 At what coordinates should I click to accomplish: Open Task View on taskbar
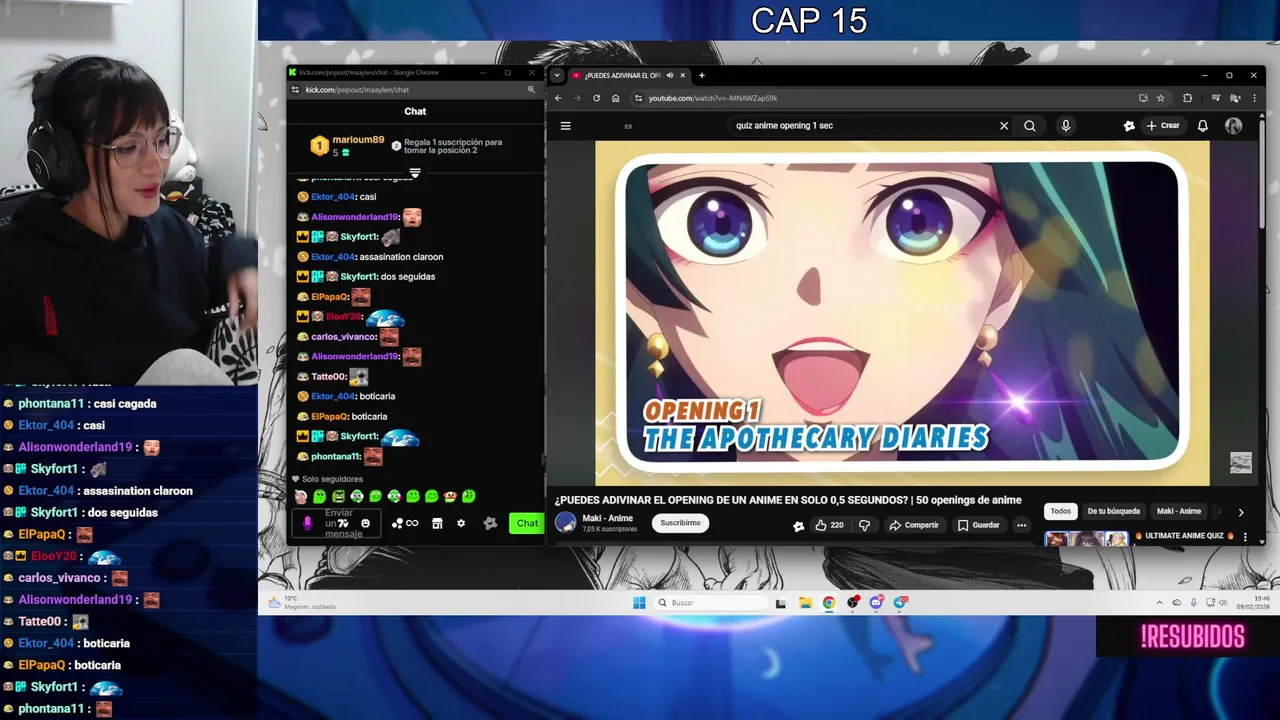(781, 602)
